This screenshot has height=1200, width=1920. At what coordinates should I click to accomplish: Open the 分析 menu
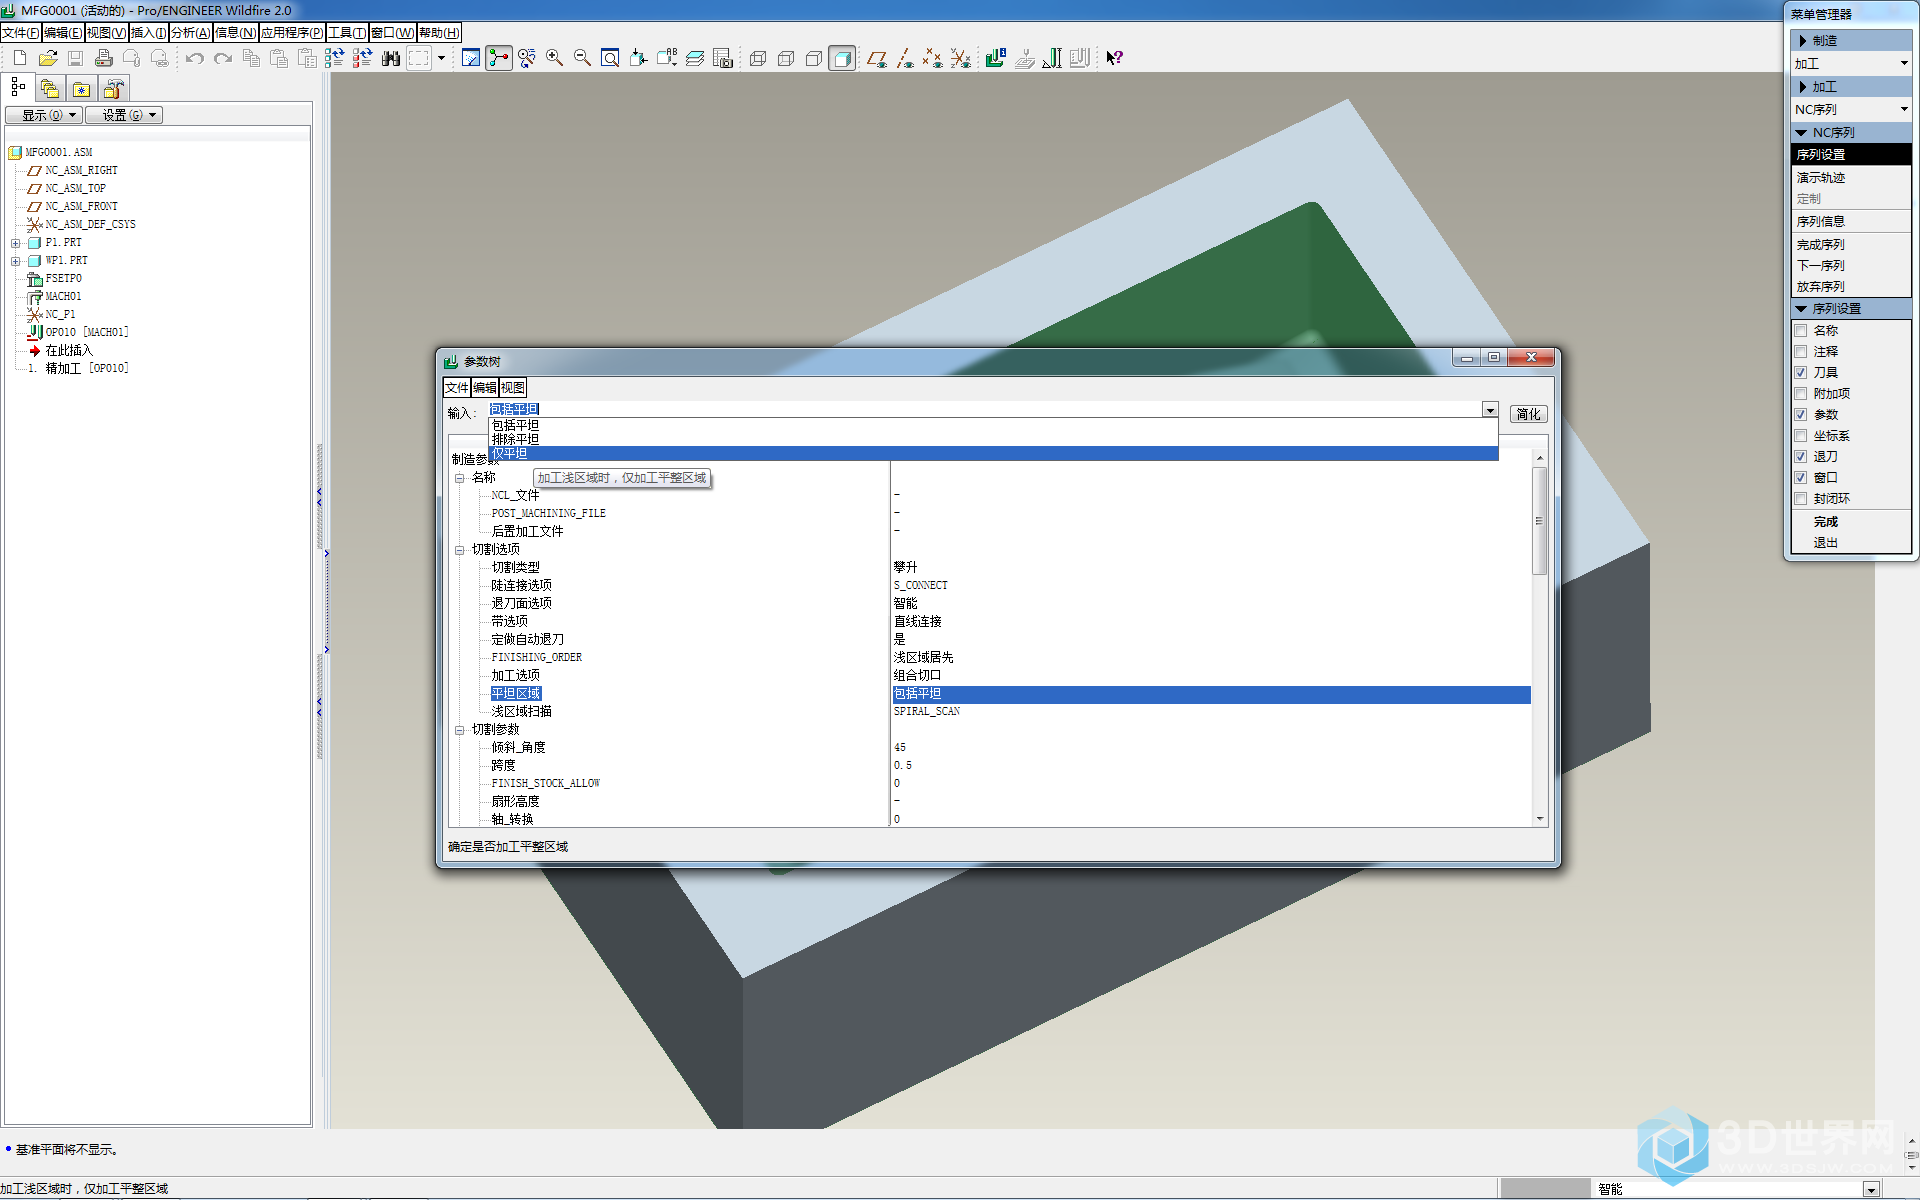point(191,33)
